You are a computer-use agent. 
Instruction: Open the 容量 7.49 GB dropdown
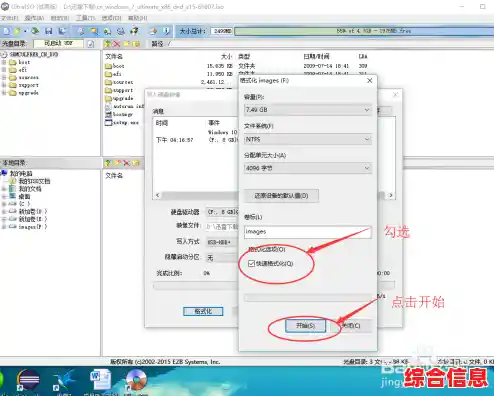click(308, 110)
